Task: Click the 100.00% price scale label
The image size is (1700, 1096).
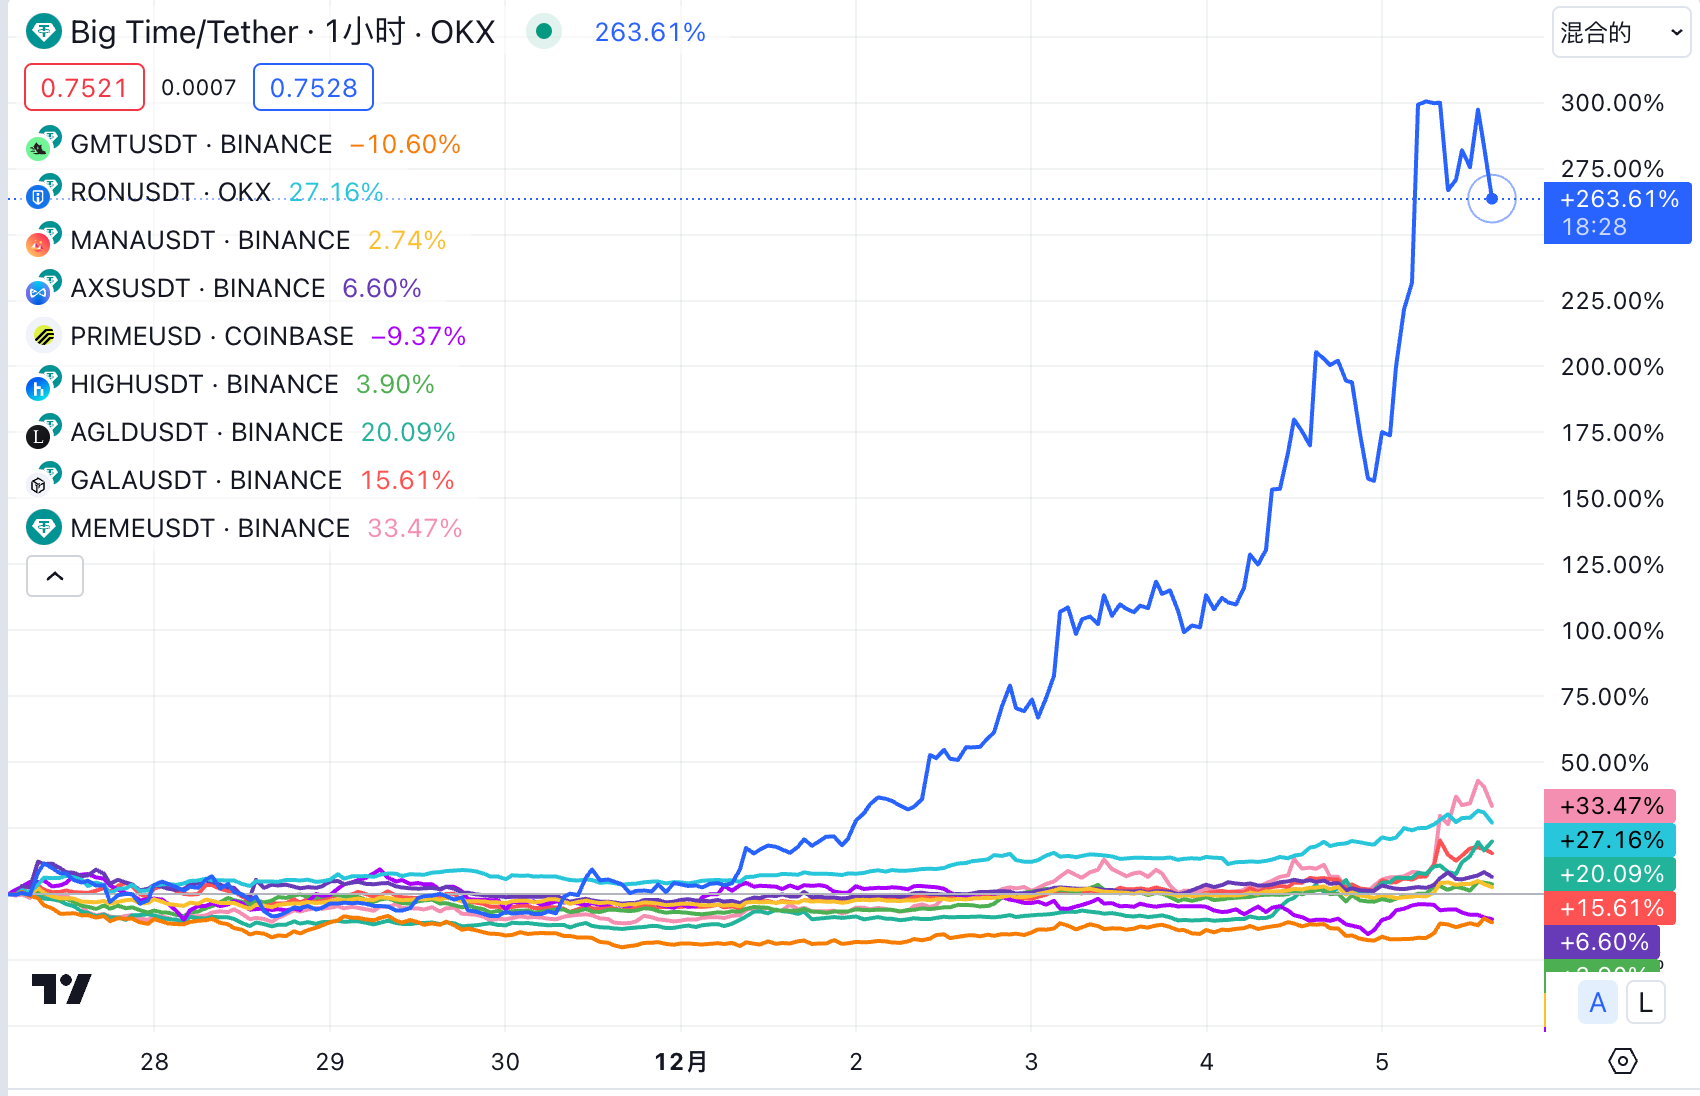Action: 1612,631
